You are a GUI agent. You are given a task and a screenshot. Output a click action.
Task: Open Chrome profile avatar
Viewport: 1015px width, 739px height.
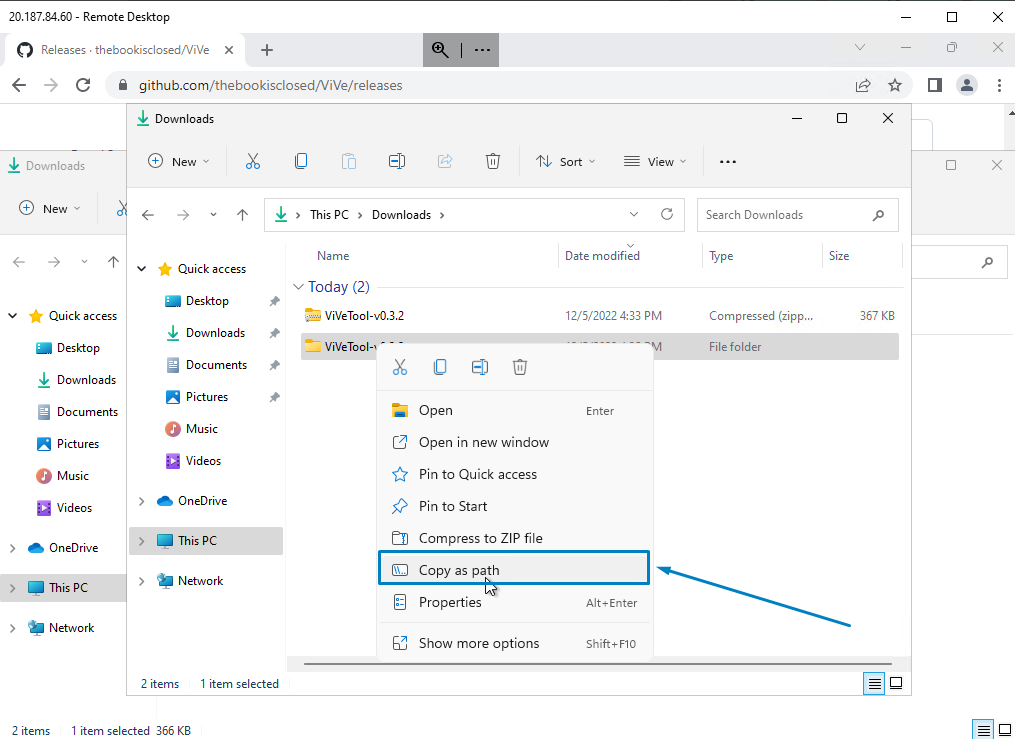(x=967, y=85)
